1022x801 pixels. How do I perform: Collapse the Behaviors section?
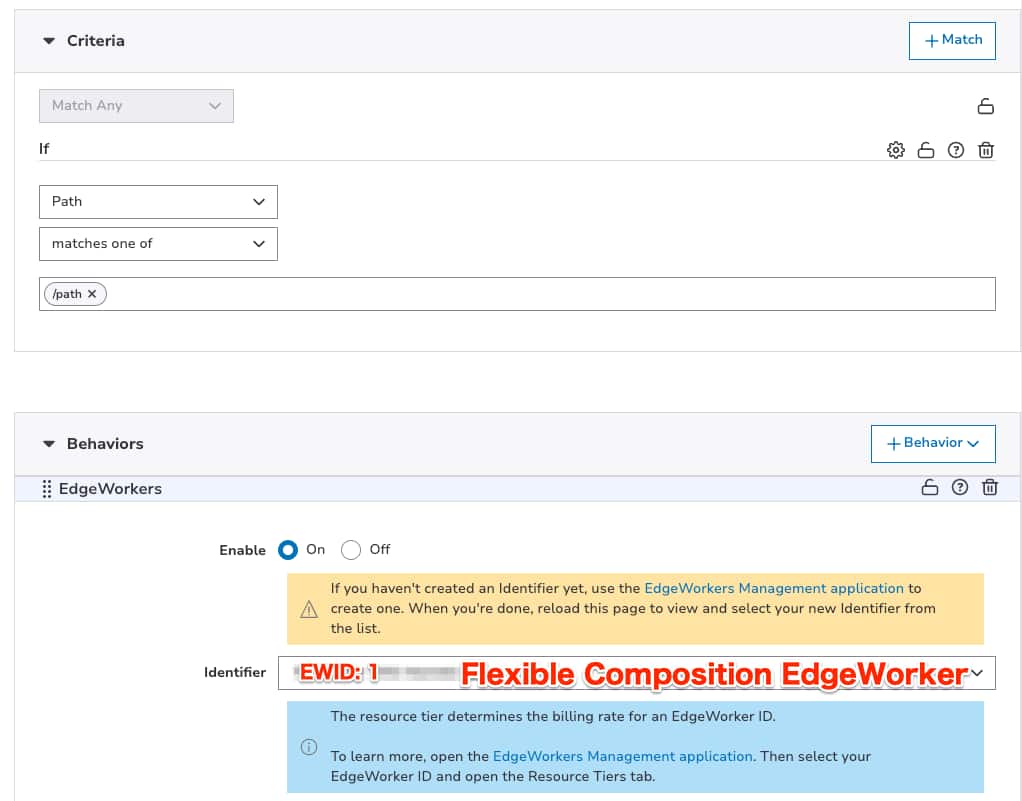click(x=49, y=444)
